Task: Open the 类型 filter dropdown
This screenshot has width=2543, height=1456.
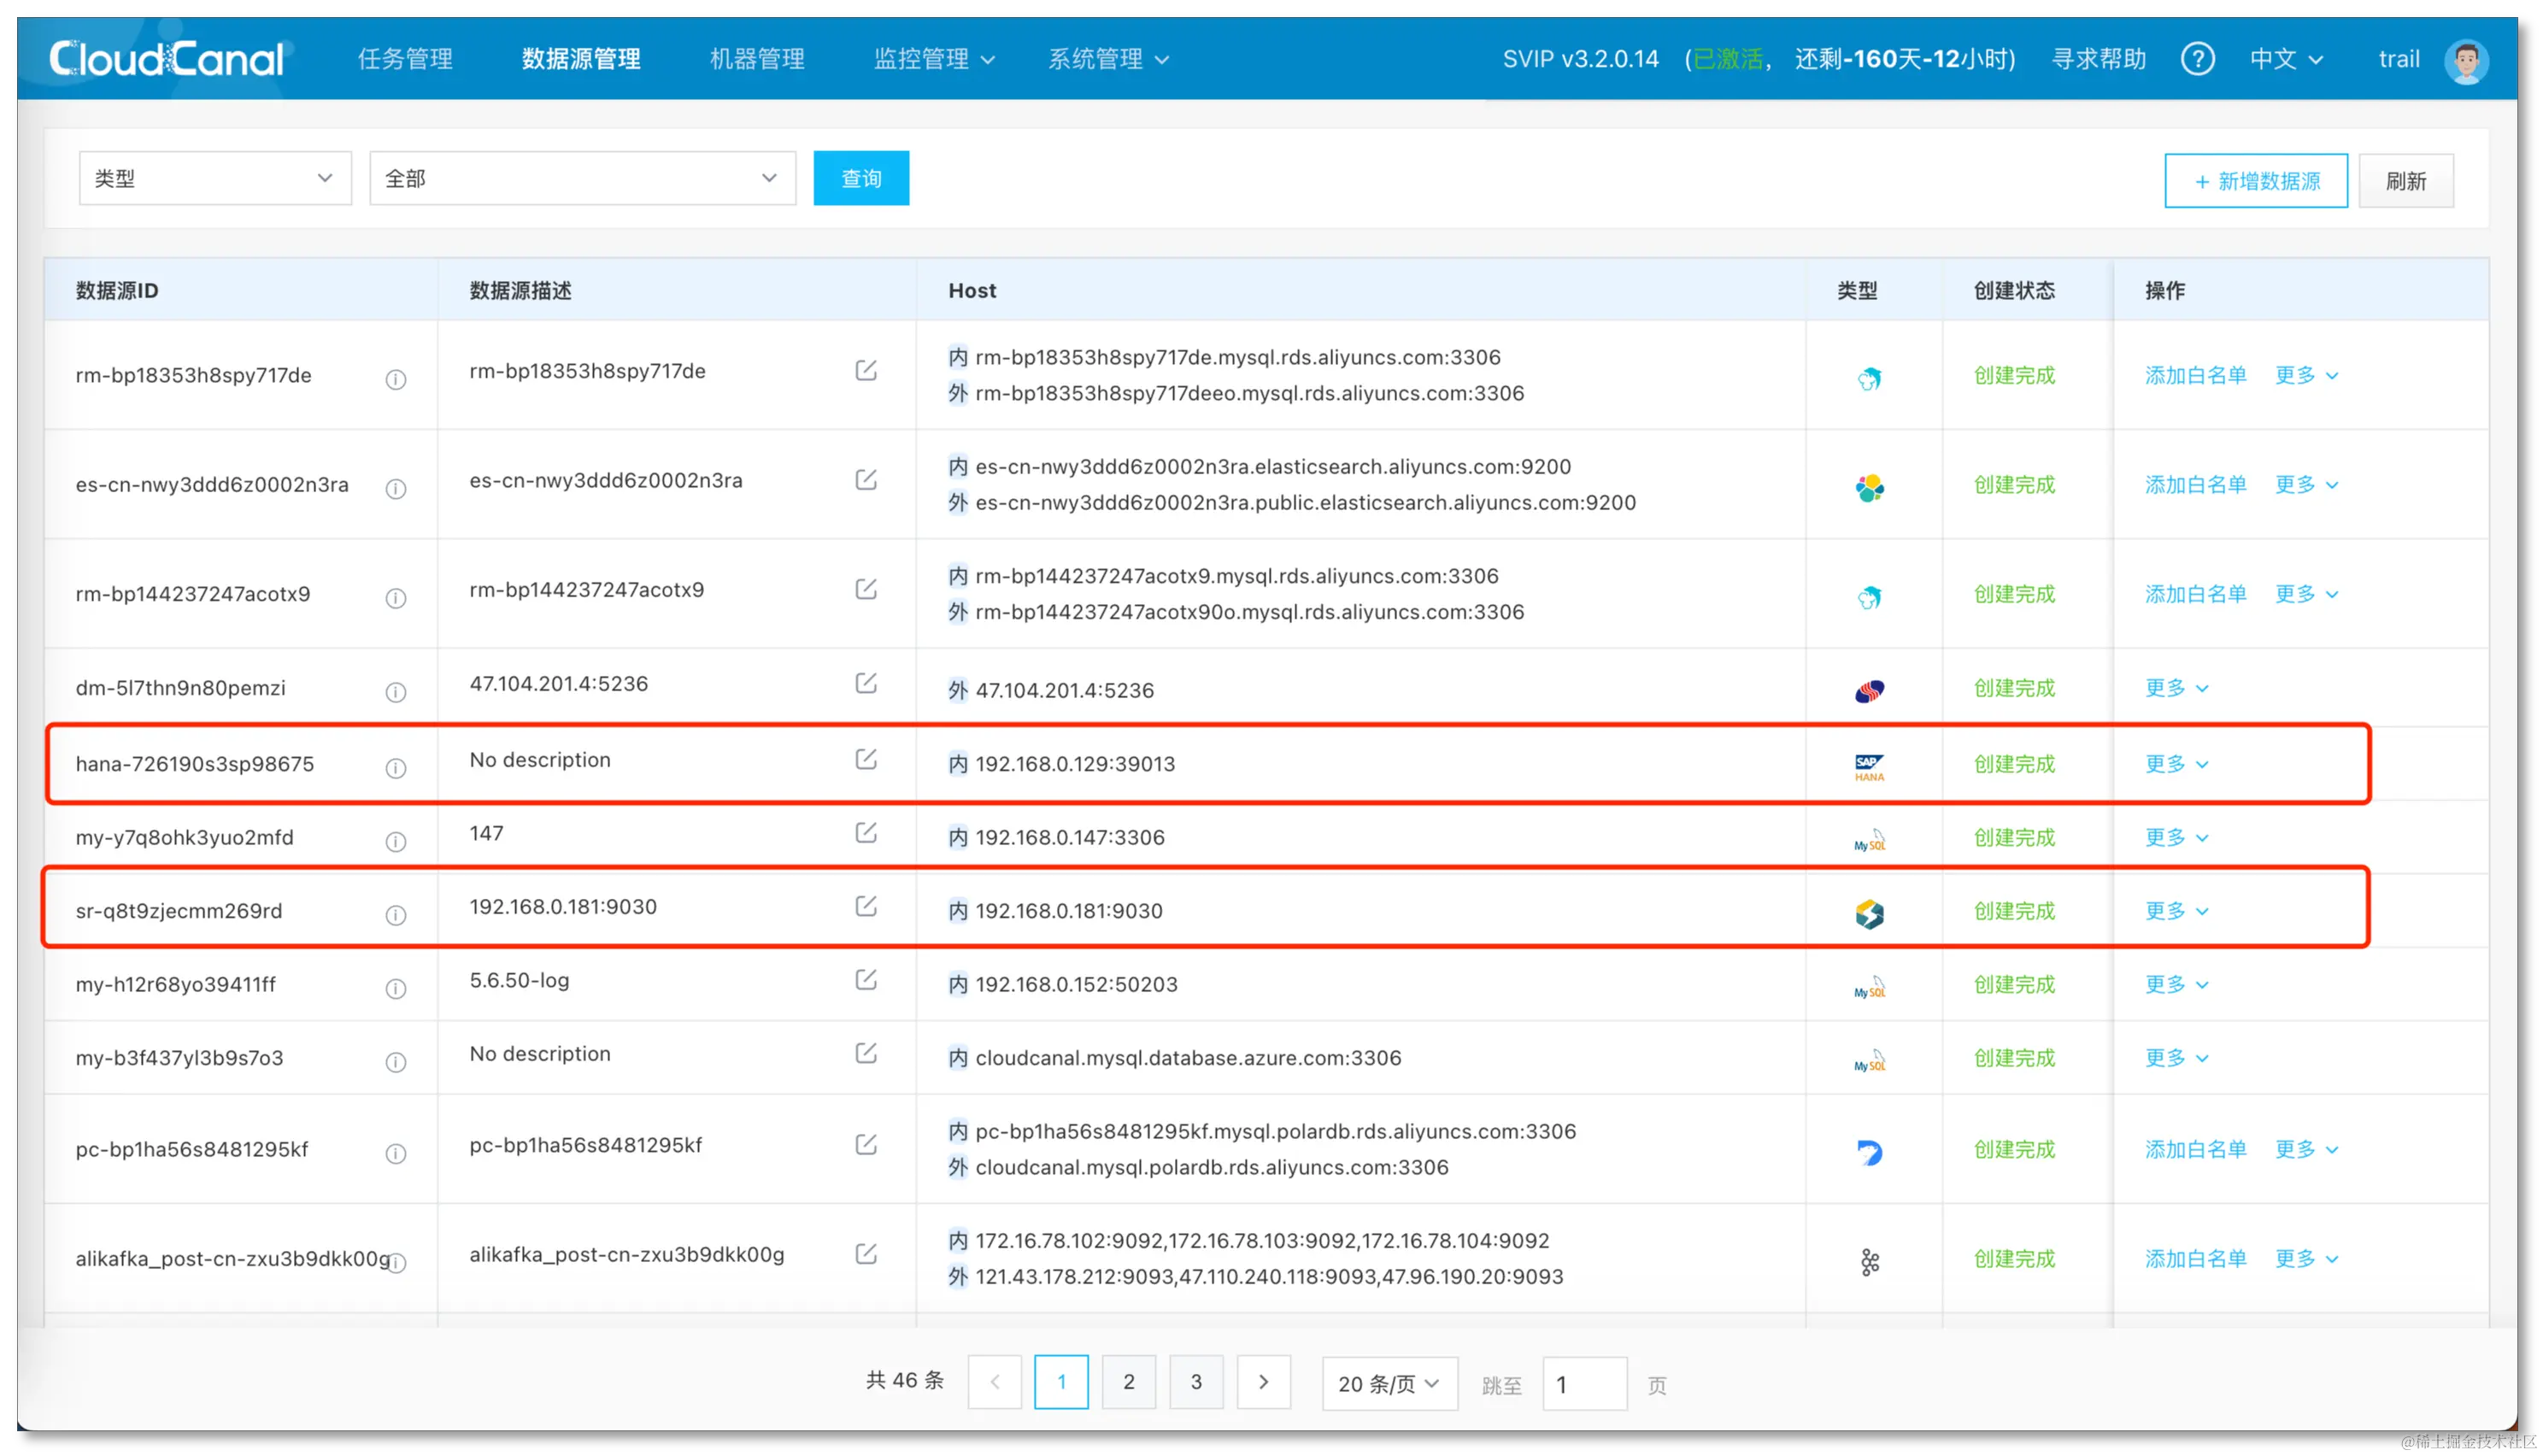Action: click(215, 179)
